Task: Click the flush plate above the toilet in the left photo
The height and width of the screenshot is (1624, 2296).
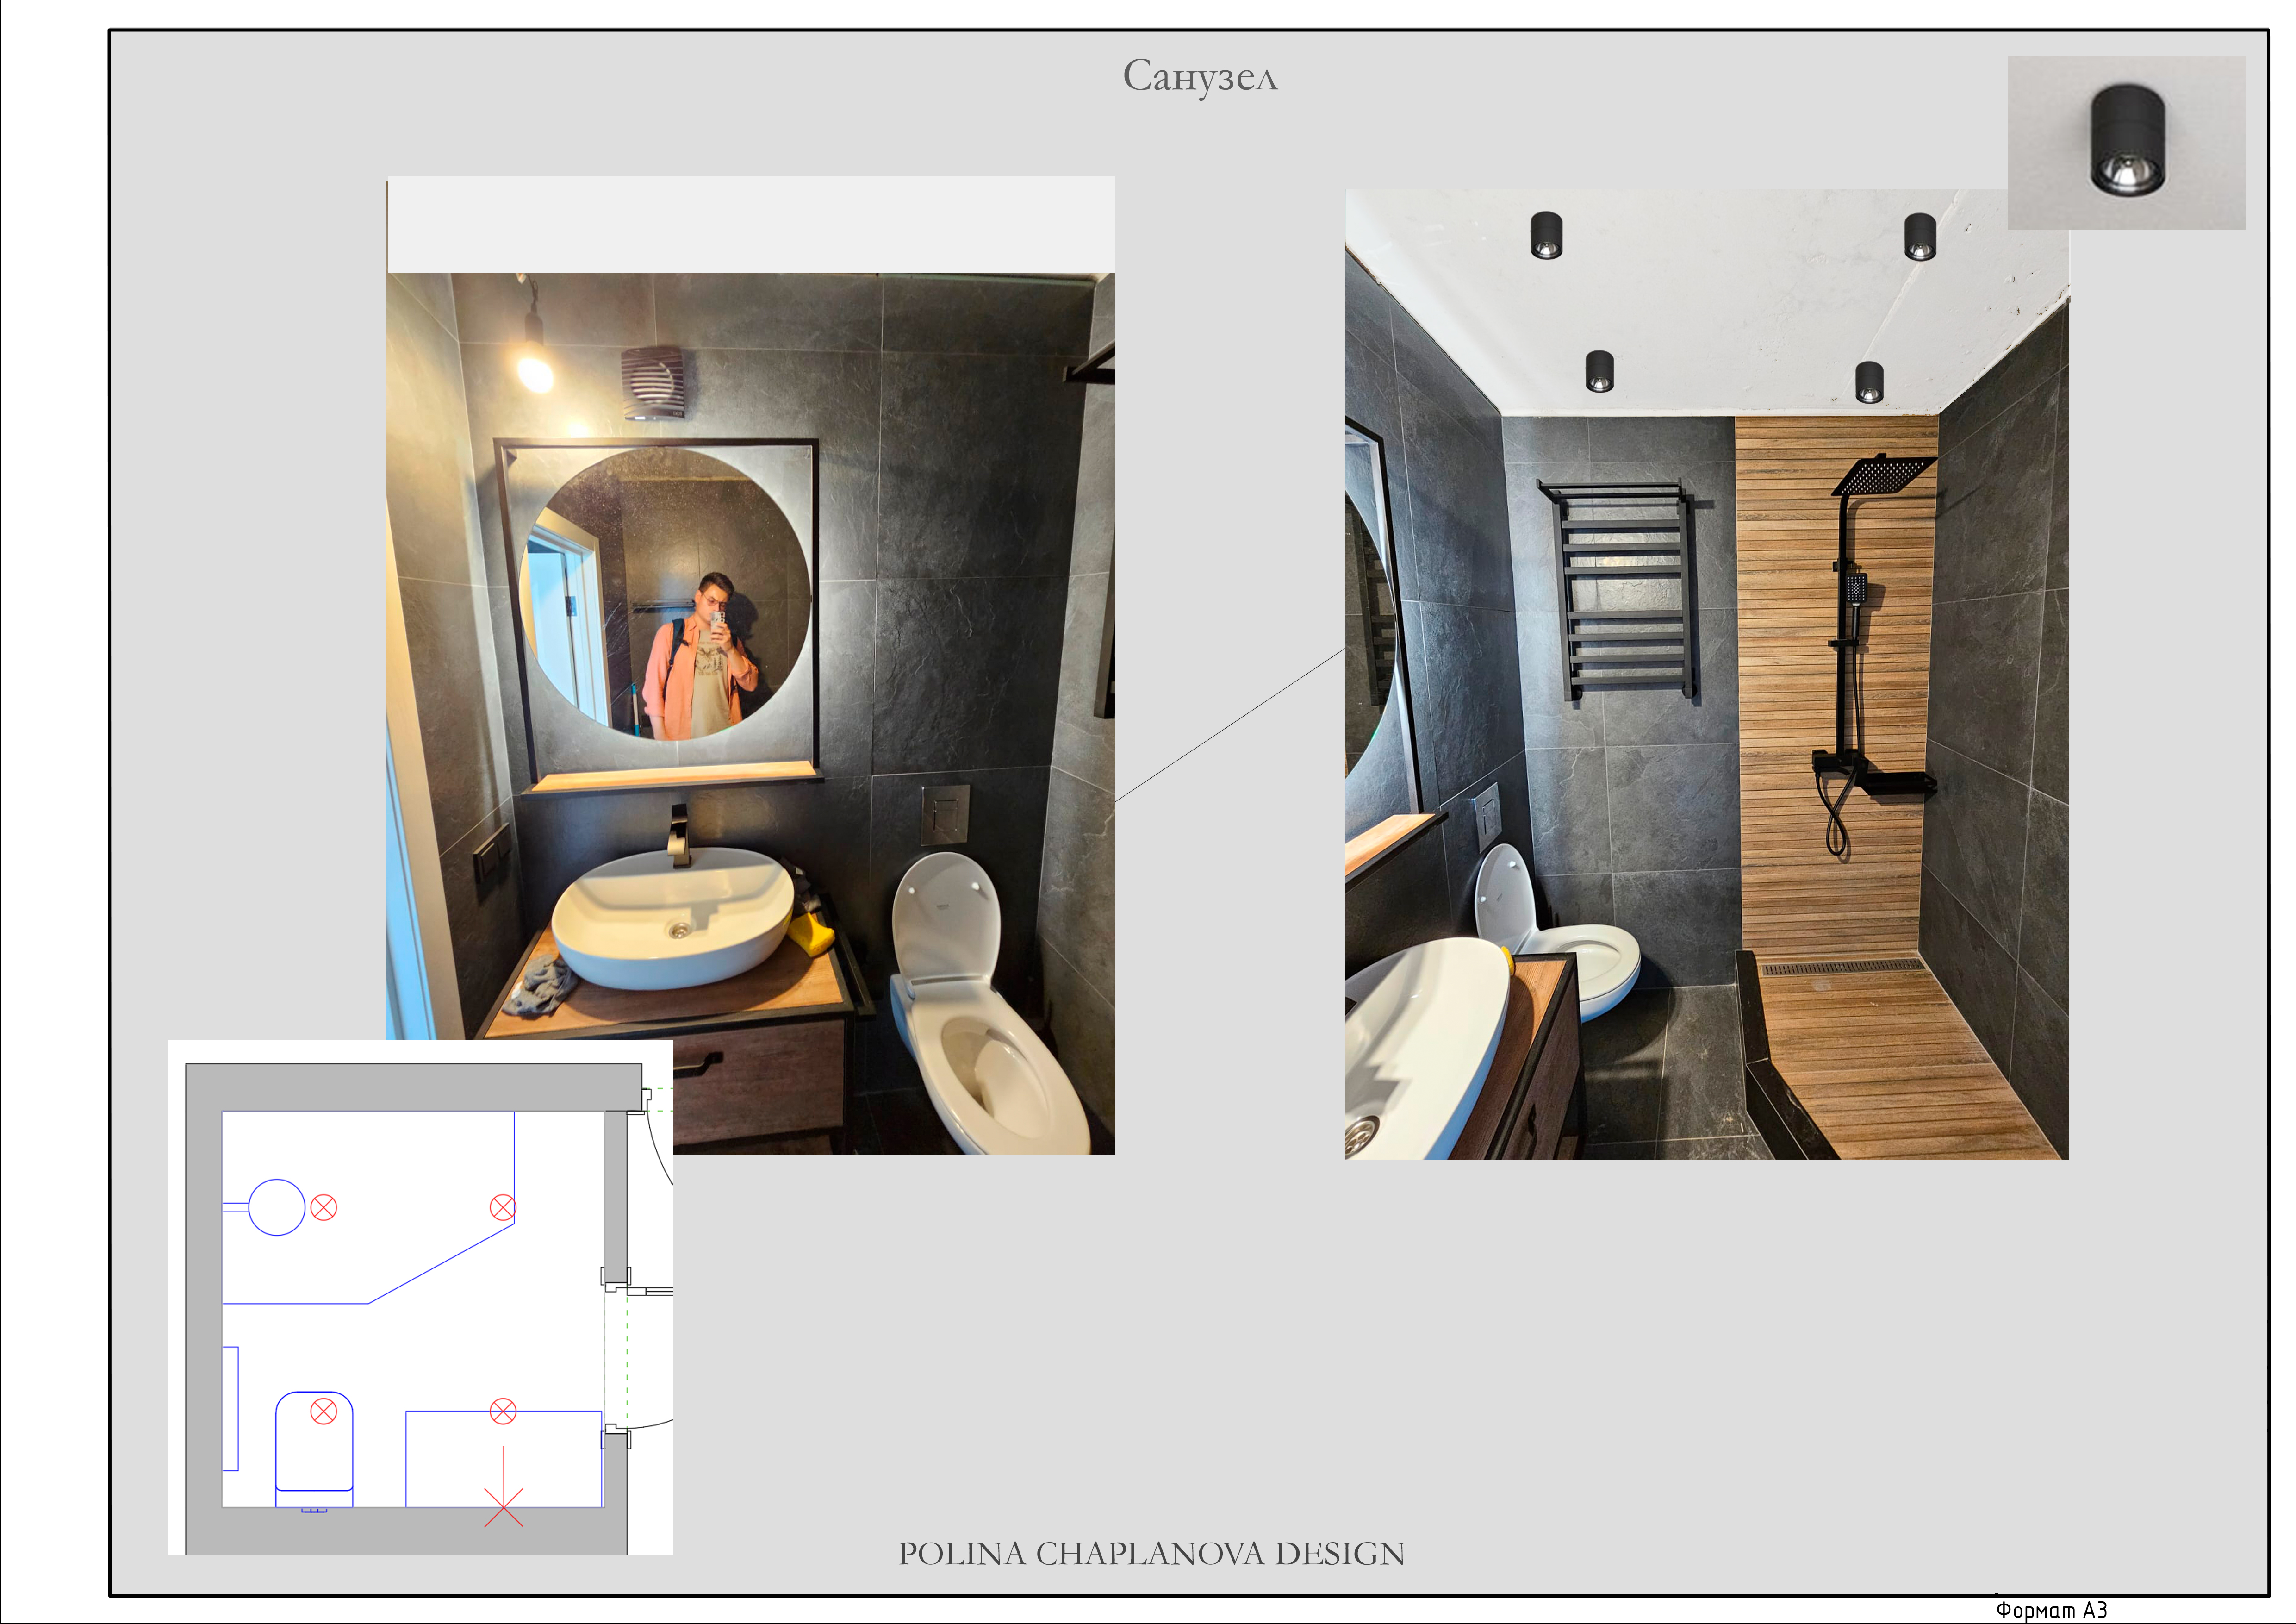Action: point(945,814)
